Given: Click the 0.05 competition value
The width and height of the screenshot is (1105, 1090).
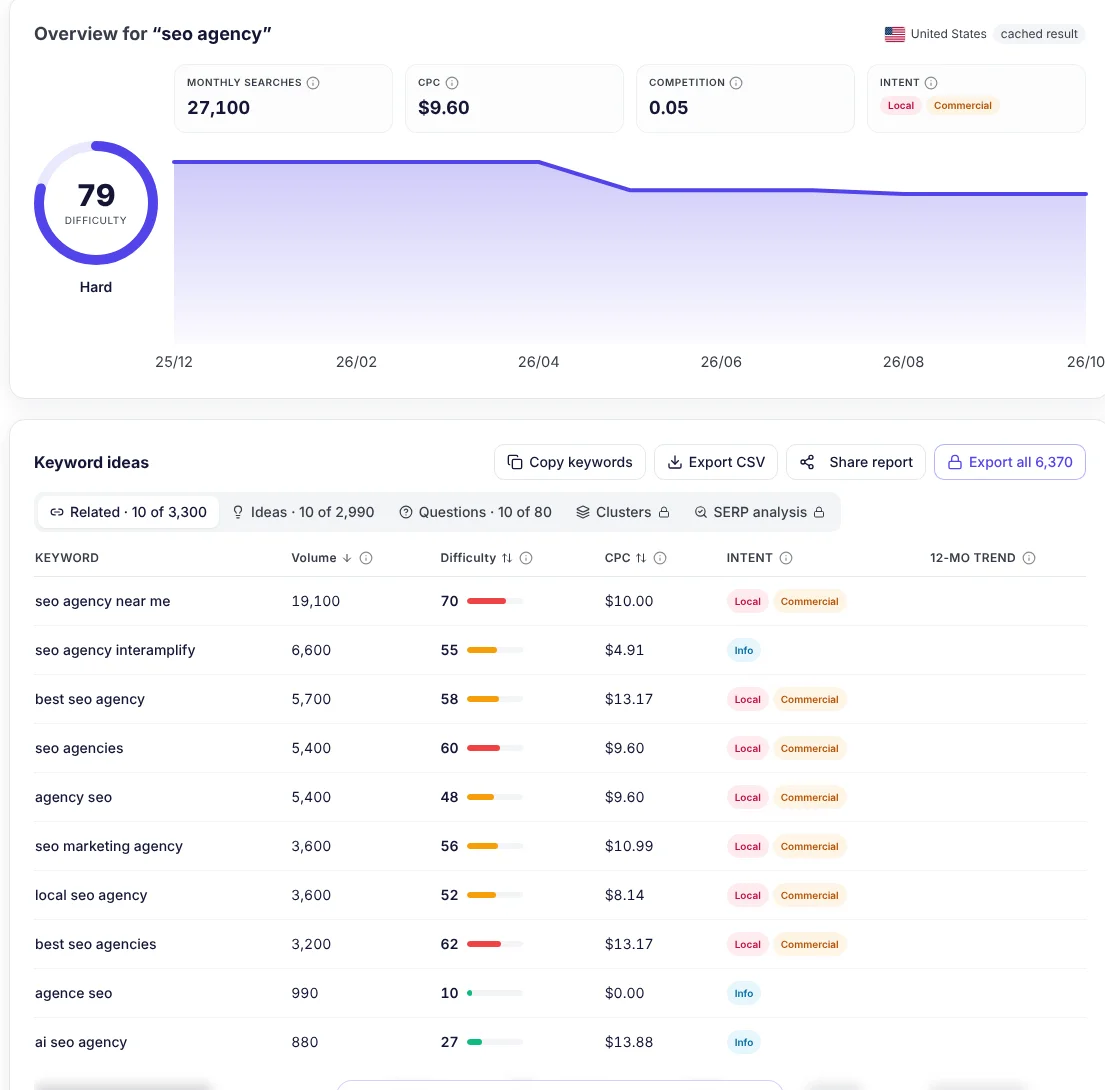Looking at the screenshot, I should tap(668, 108).
